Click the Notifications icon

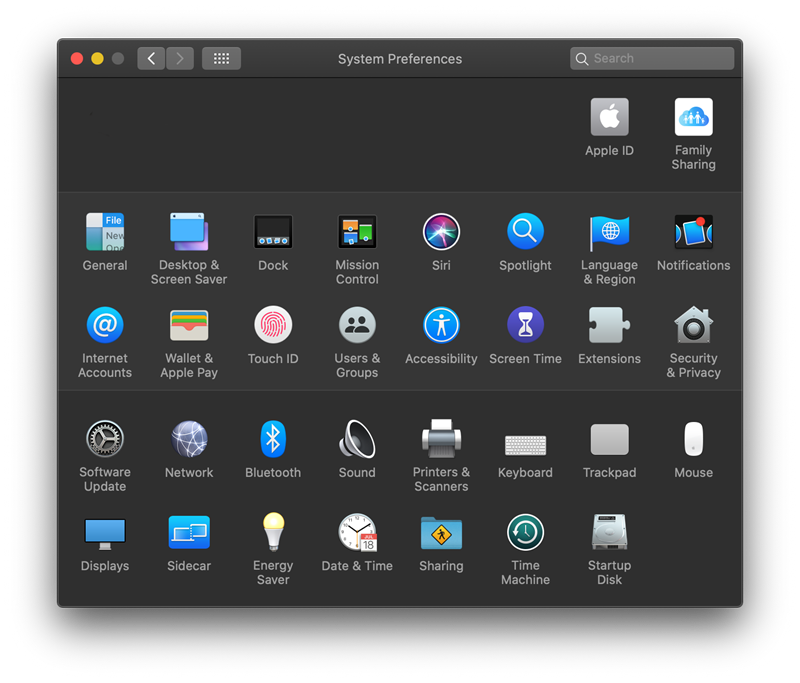(693, 232)
